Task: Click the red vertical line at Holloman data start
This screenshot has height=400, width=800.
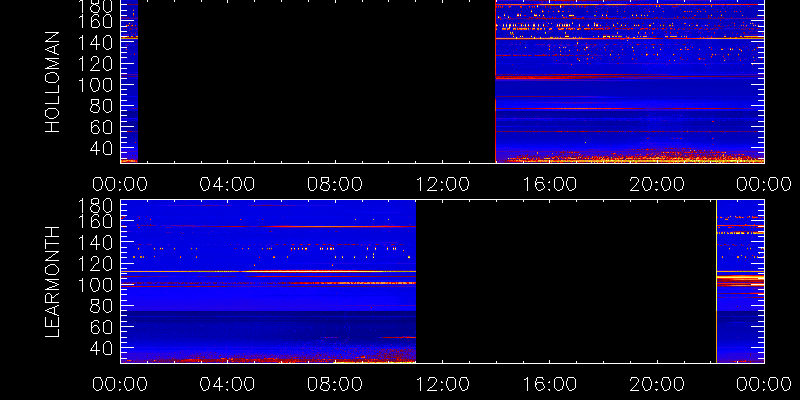Action: [495, 82]
